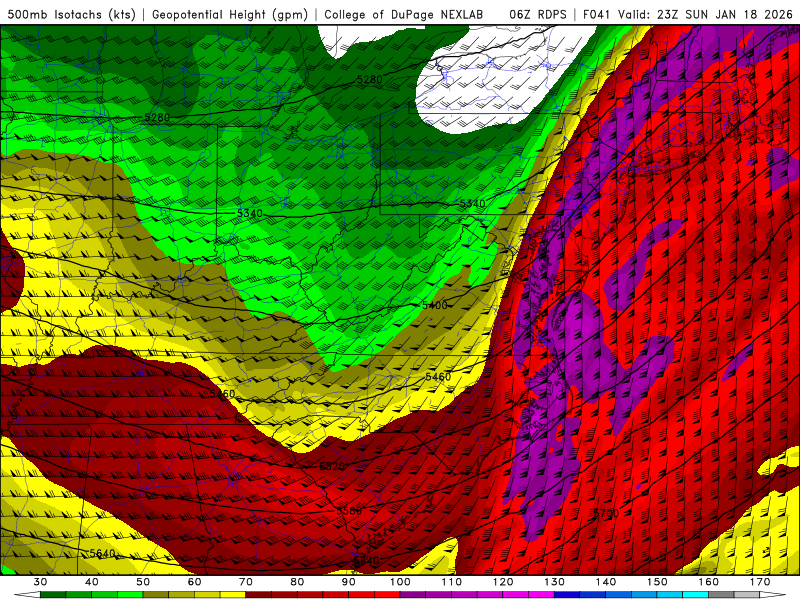The image size is (800, 600).
Task: Click the 170 label on the color scale
Action: point(760,582)
